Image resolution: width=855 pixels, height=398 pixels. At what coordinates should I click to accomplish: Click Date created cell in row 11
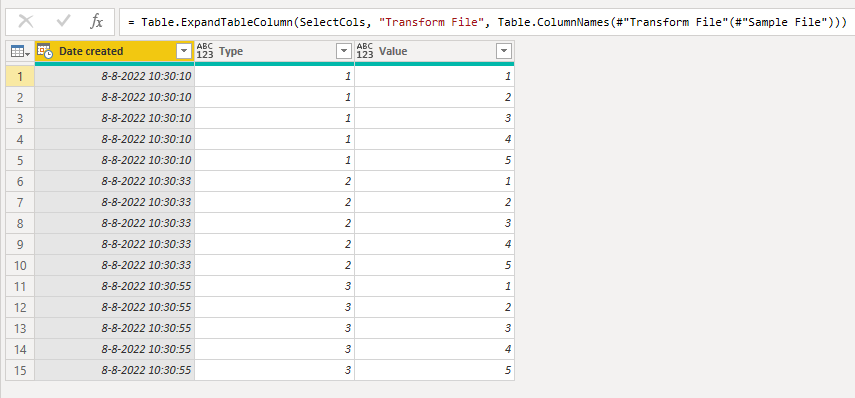(115, 286)
